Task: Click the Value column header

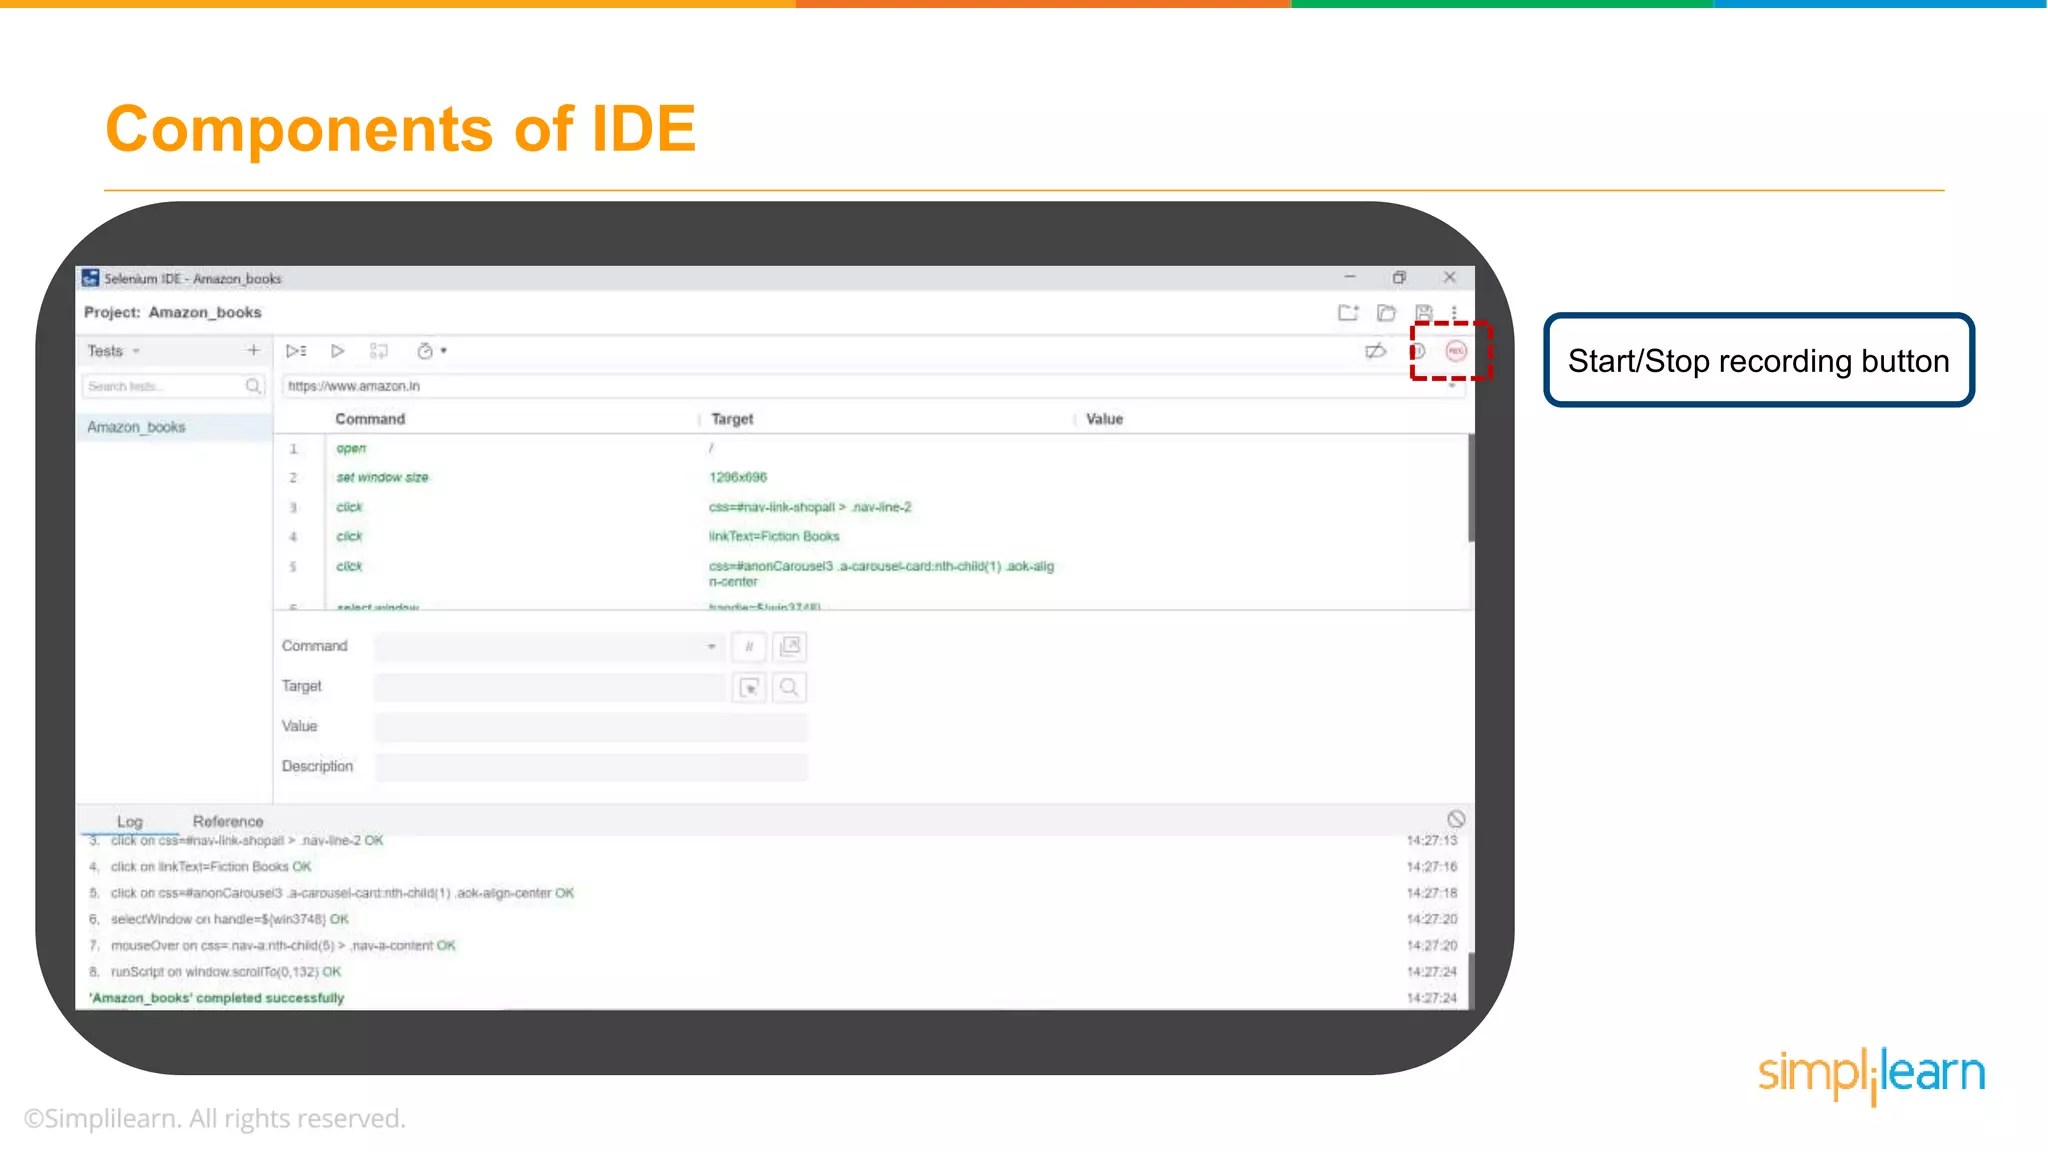Action: 1104,419
